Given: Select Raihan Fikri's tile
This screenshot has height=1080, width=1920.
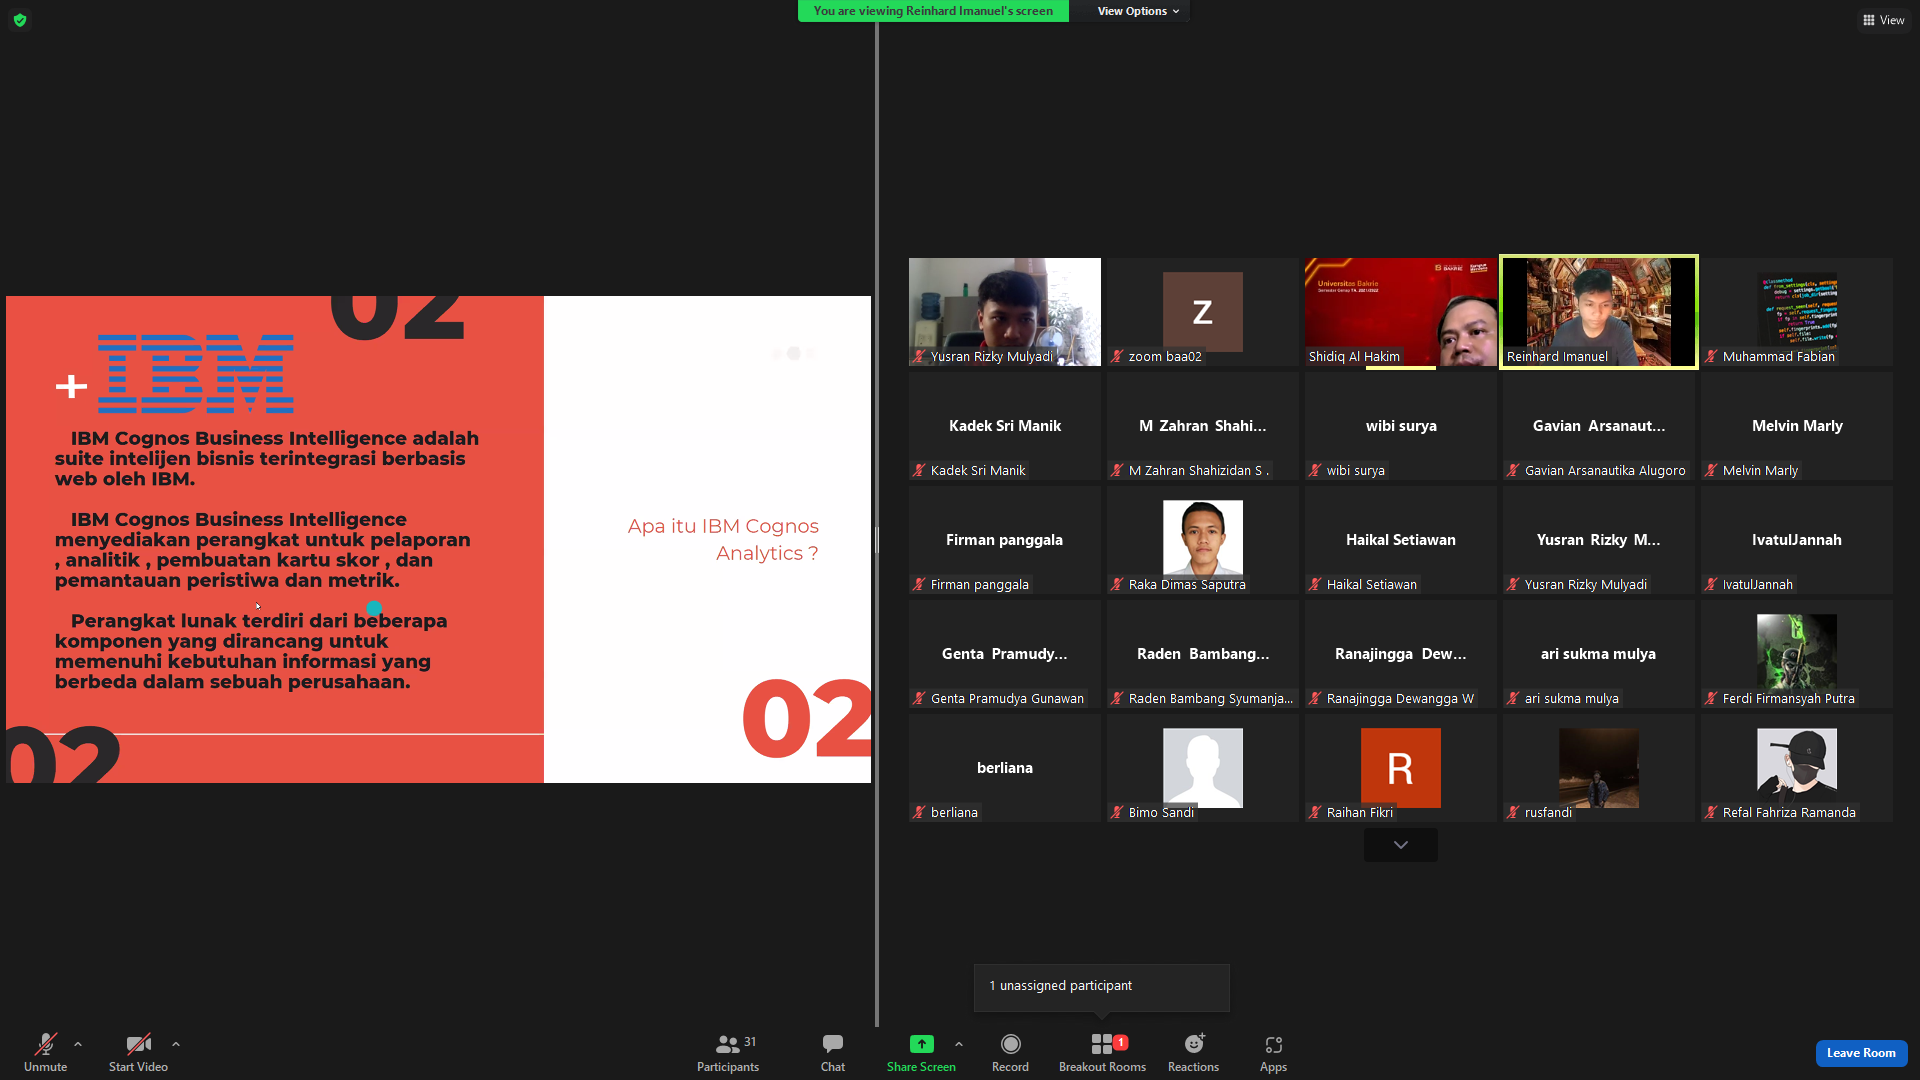Looking at the screenshot, I should click(x=1400, y=768).
